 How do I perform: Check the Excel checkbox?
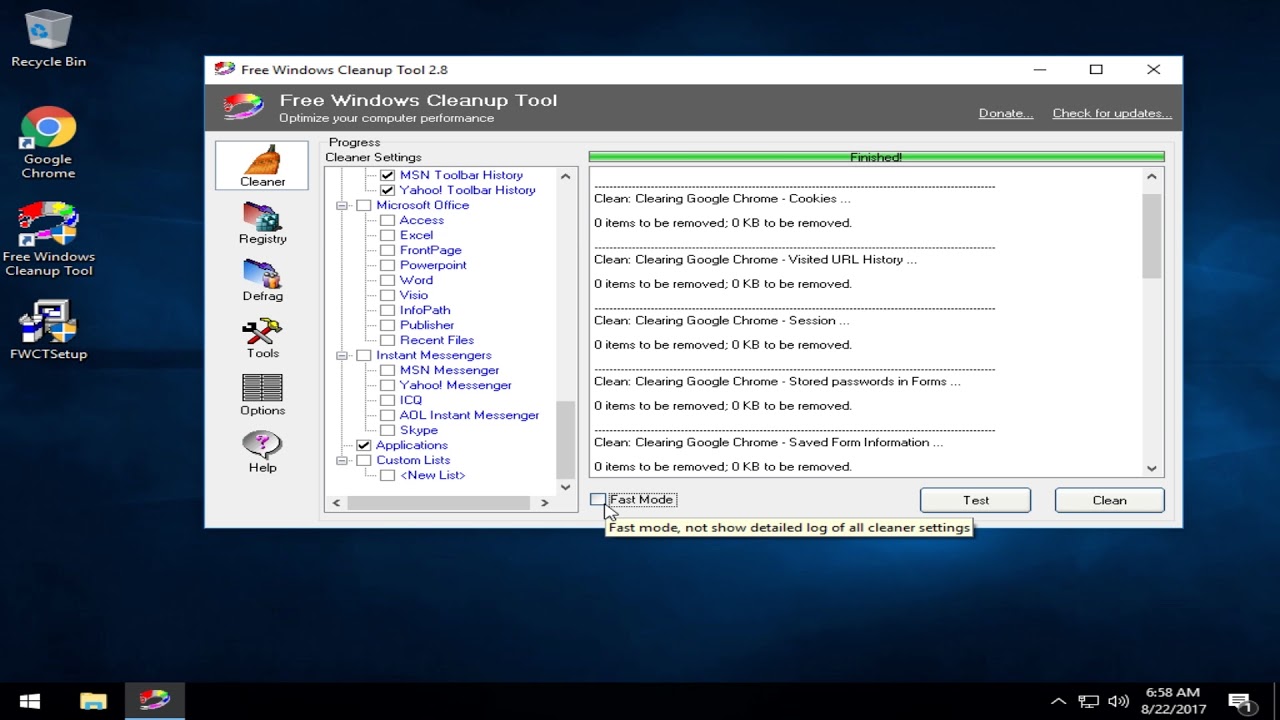coord(387,235)
